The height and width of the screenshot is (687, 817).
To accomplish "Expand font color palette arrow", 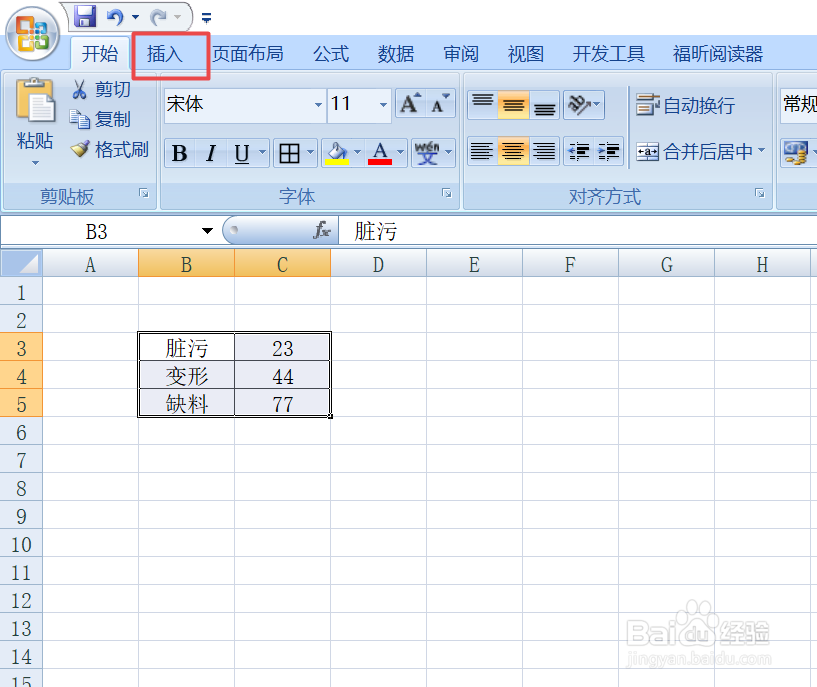I will click(x=401, y=153).
